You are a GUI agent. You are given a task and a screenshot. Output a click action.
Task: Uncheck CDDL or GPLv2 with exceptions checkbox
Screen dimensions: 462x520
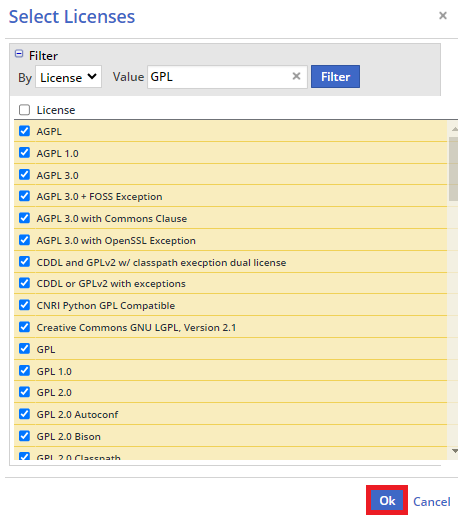pos(24,283)
